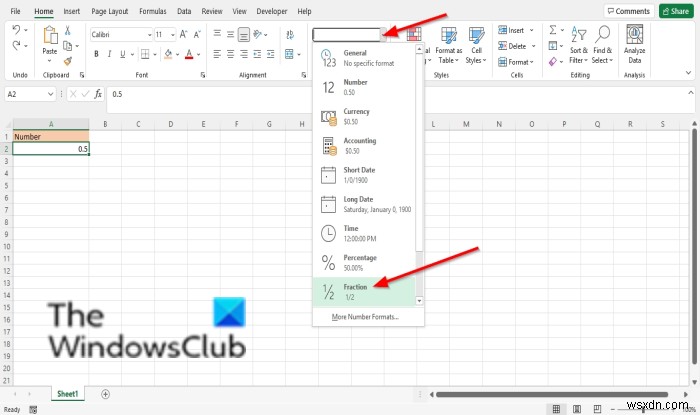Toggle Align Left
This screenshot has height=415, width=700.
coord(217,54)
